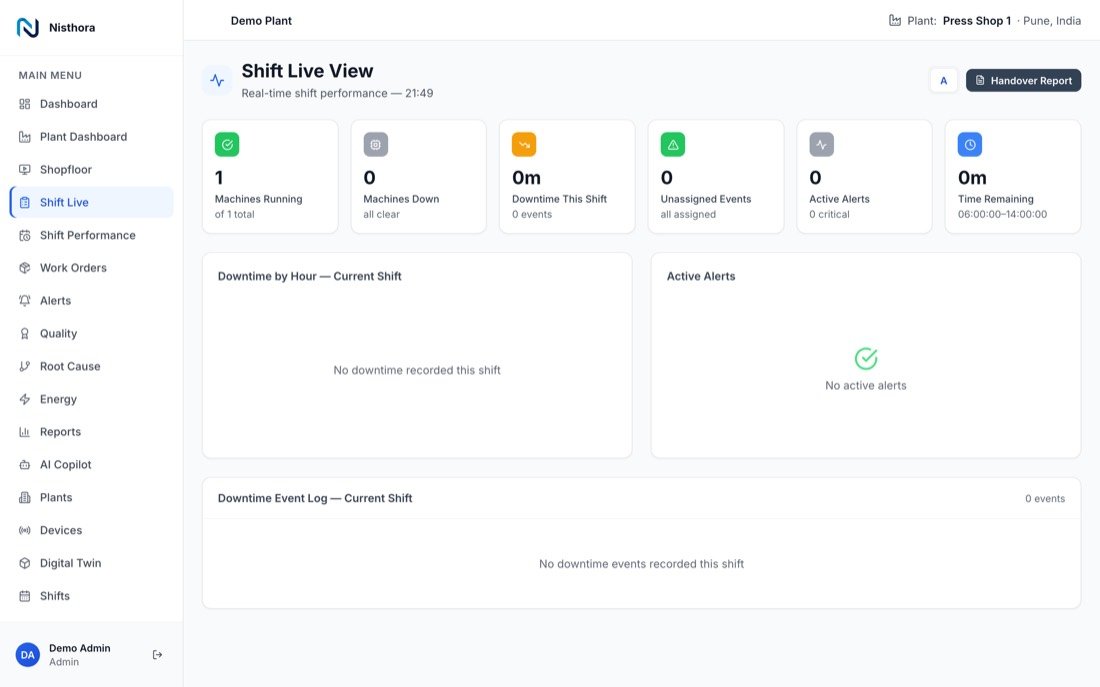Click the Shopfloor monitor icon
This screenshot has height=687, width=1100.
tap(25, 170)
